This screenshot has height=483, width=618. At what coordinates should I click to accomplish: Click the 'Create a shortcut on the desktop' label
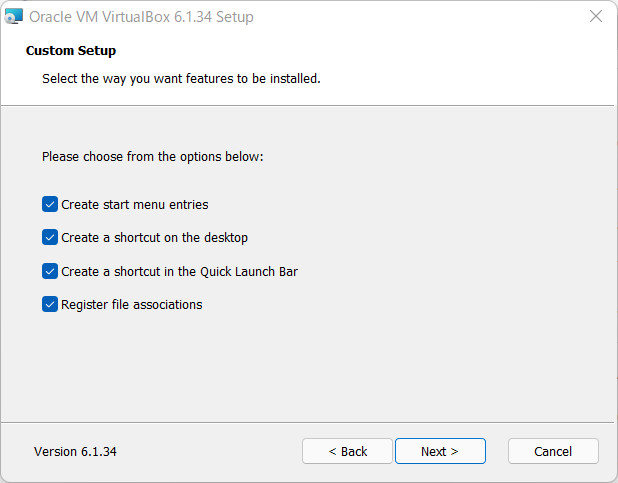tap(154, 238)
